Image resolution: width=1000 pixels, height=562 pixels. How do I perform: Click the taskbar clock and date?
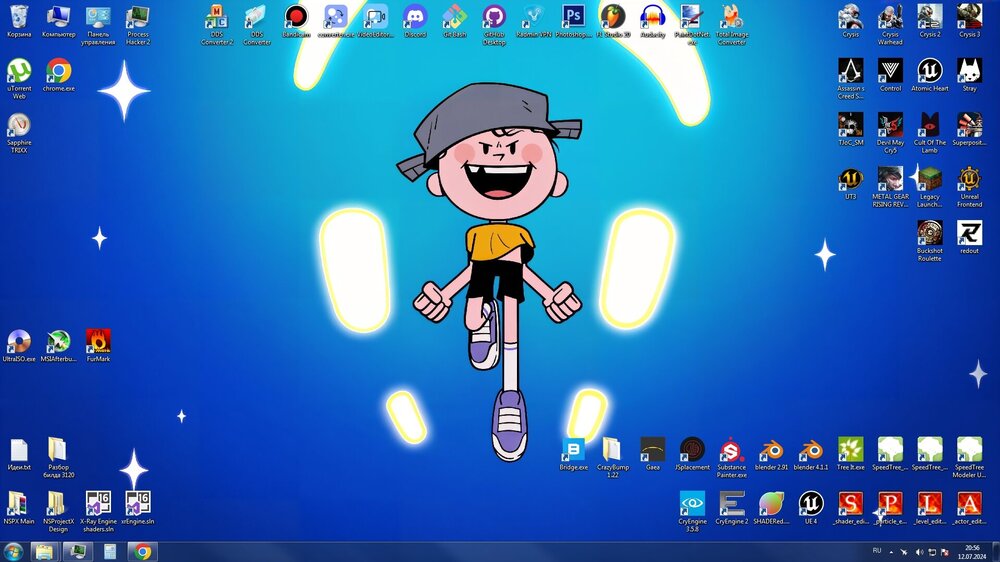click(973, 551)
